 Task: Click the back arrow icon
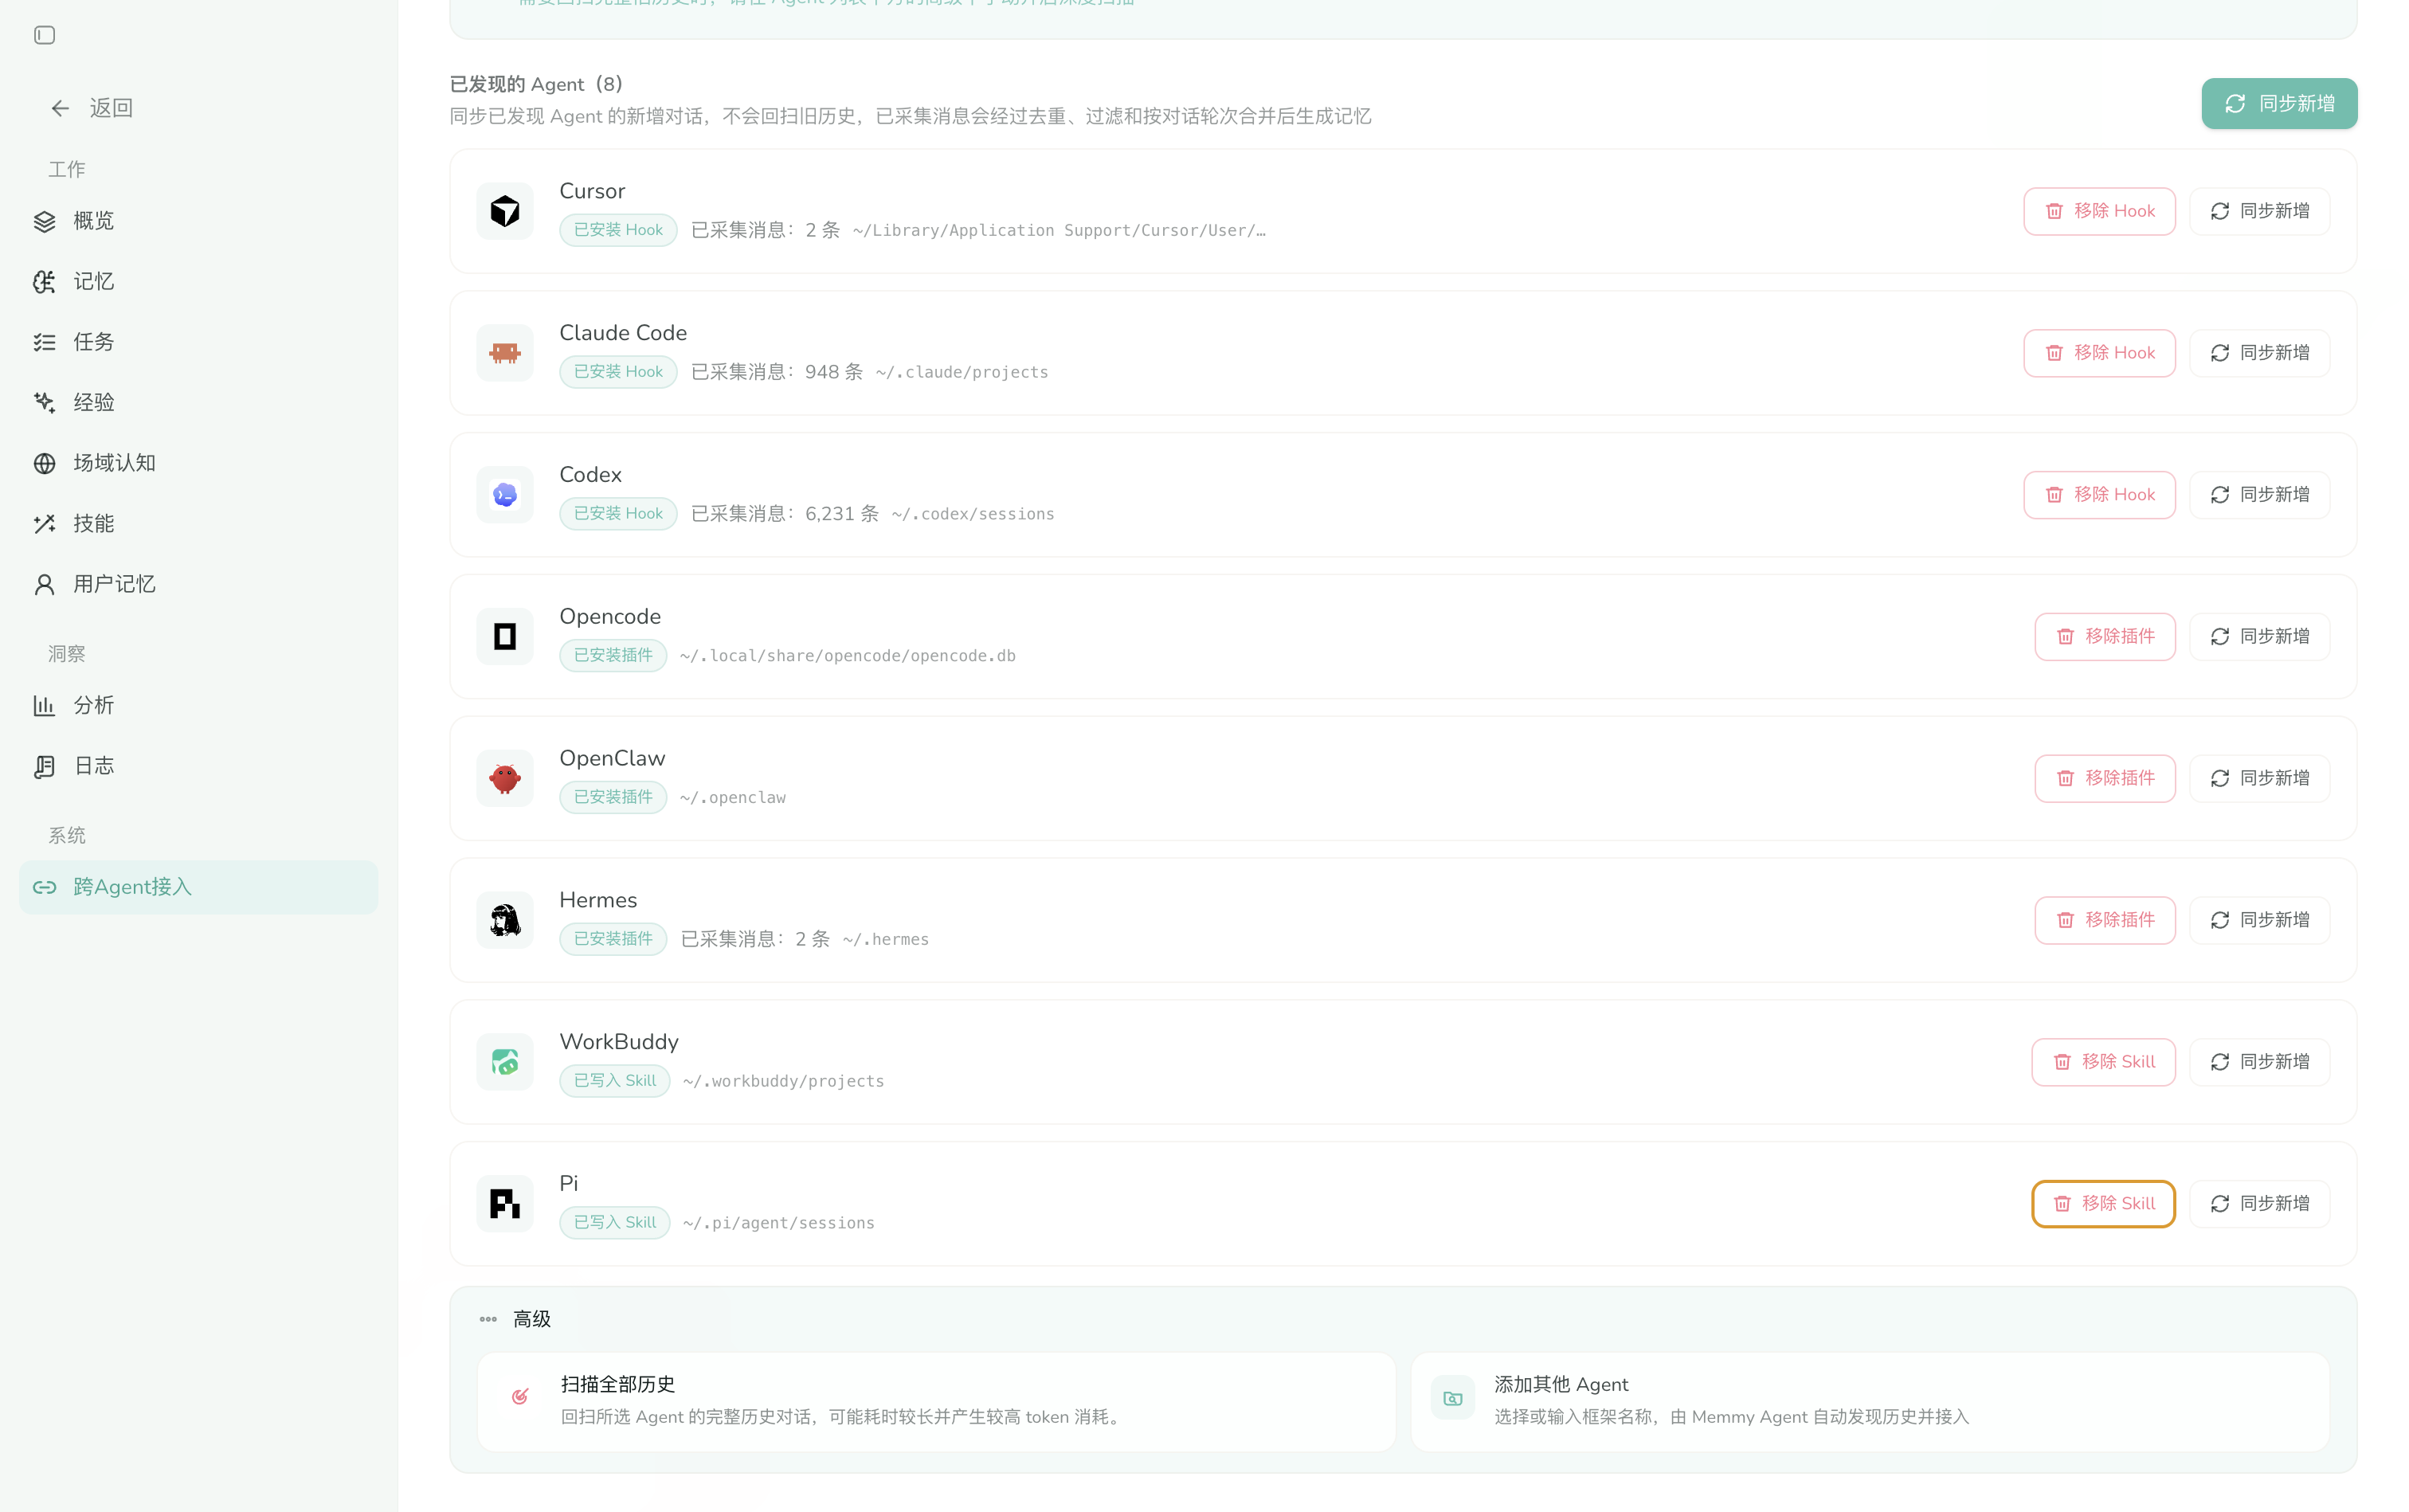pyautogui.click(x=60, y=108)
